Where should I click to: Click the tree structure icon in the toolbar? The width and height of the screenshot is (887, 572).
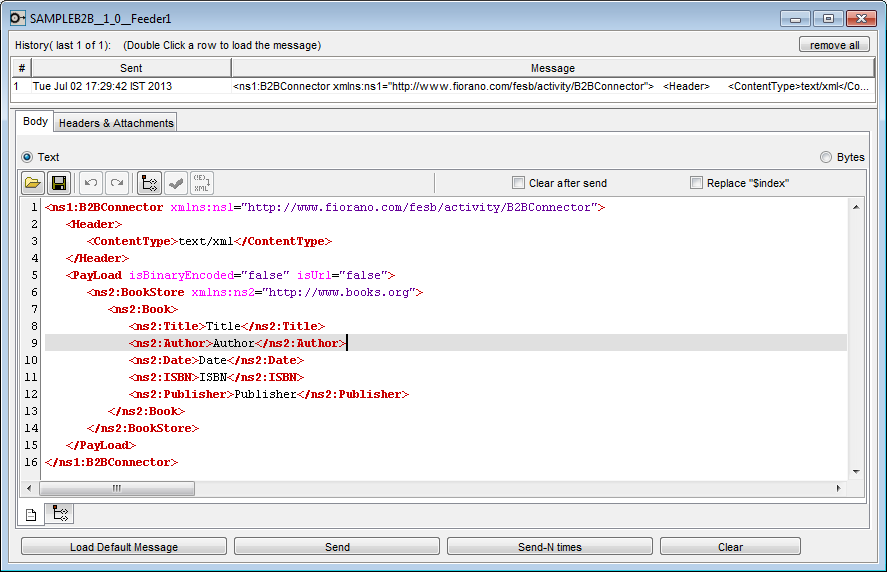point(149,183)
